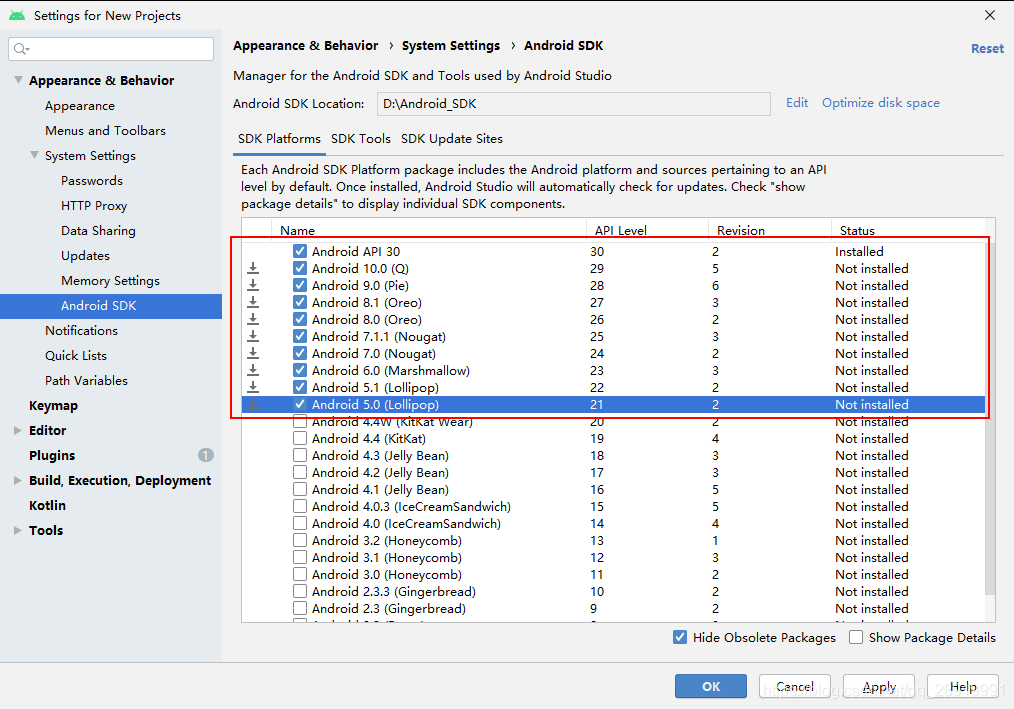
Task: Uncheck the Android API 30 checkbox
Action: (300, 252)
